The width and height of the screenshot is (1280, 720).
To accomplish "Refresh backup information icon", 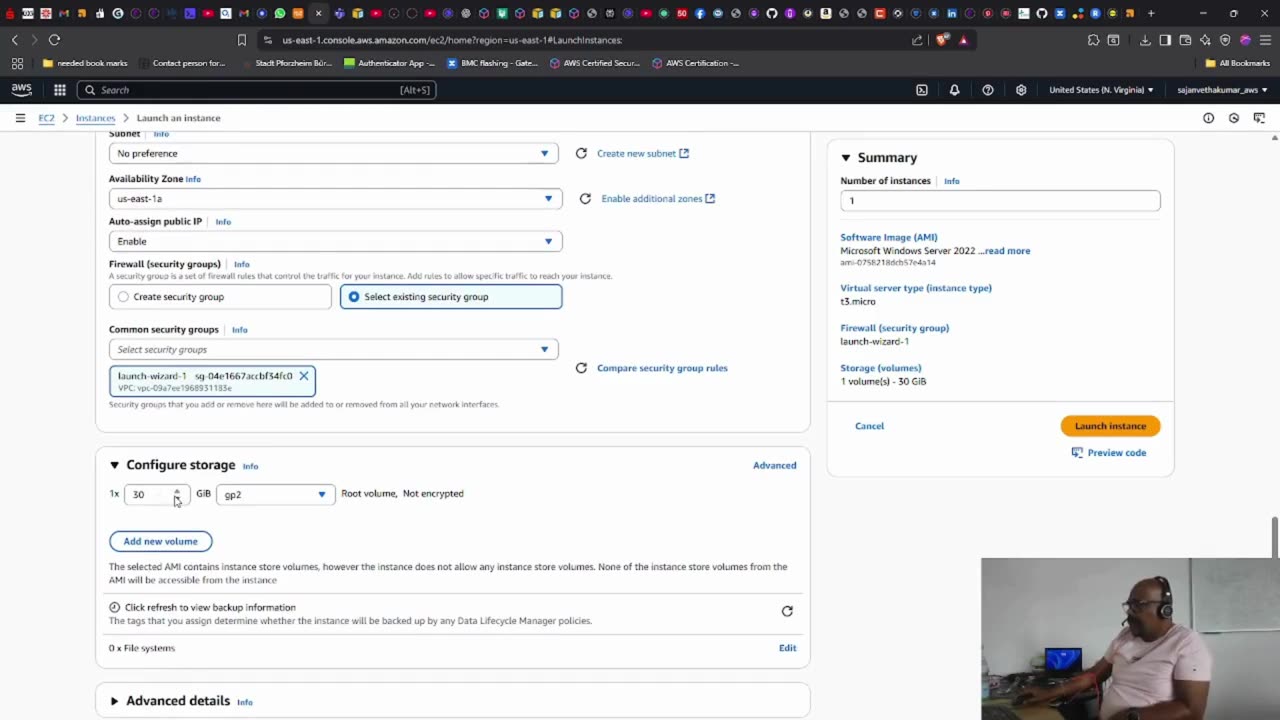I will [787, 611].
